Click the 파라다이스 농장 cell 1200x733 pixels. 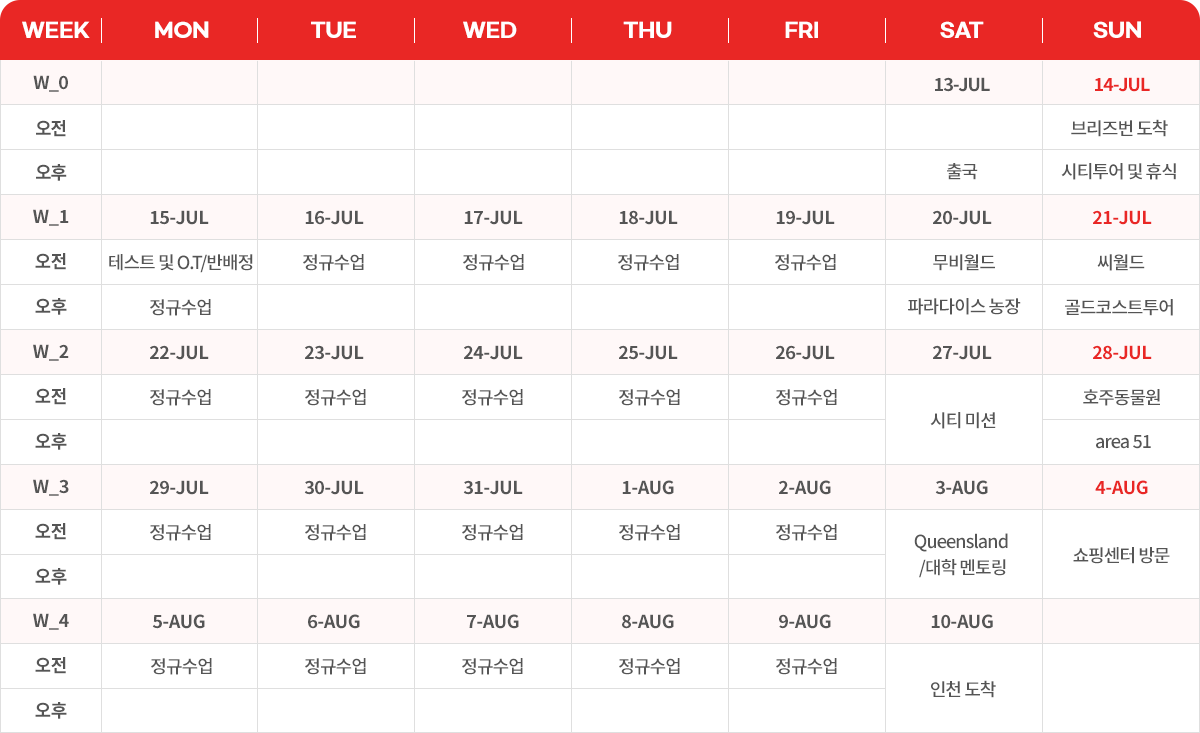tap(963, 307)
